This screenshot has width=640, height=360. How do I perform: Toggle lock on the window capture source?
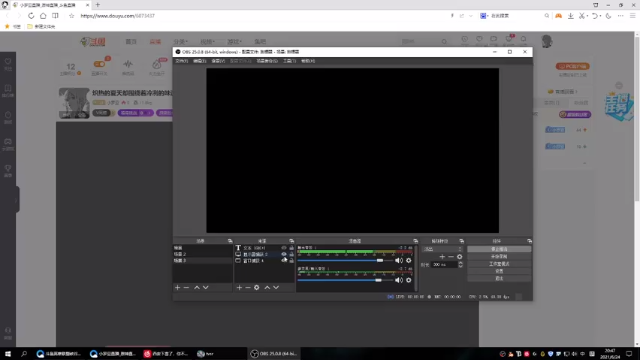pyautogui.click(x=291, y=260)
